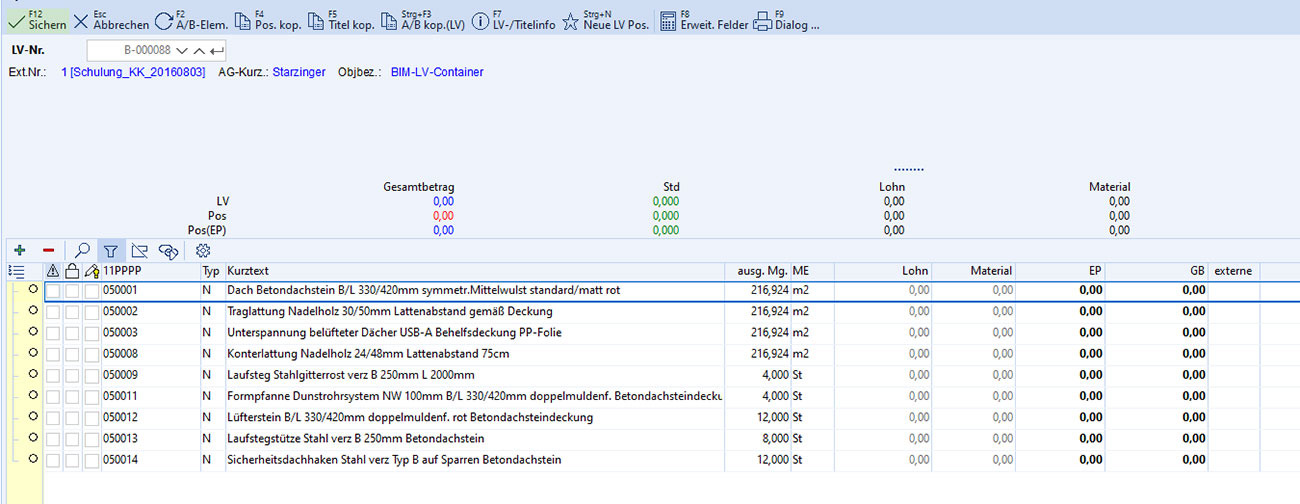Click the key-lock column header
Image resolution: width=1300 pixels, height=504 pixels.
coord(92,271)
